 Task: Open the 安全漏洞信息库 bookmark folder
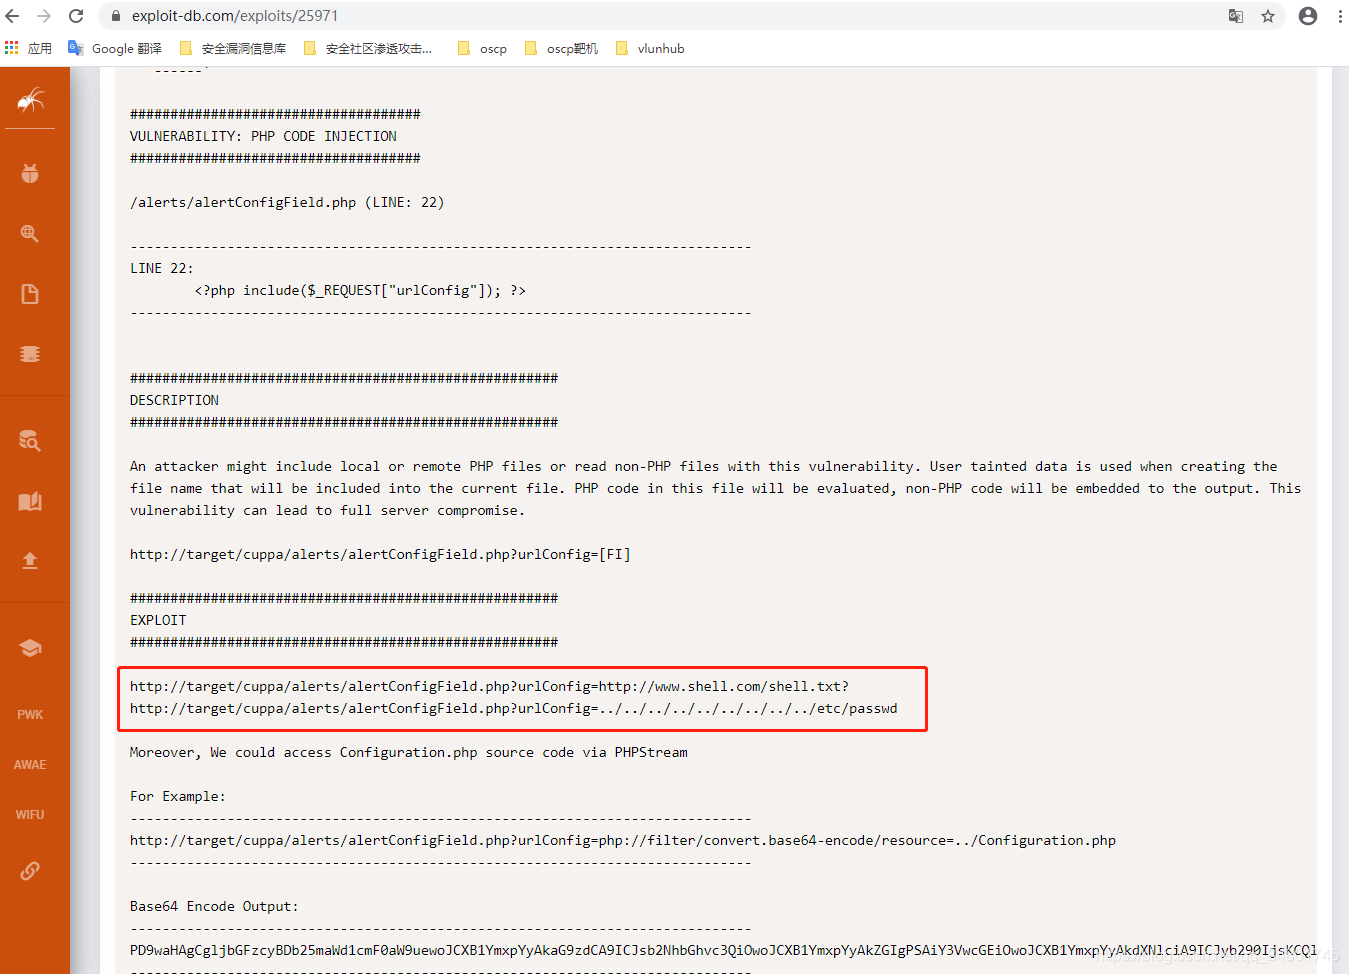point(233,48)
